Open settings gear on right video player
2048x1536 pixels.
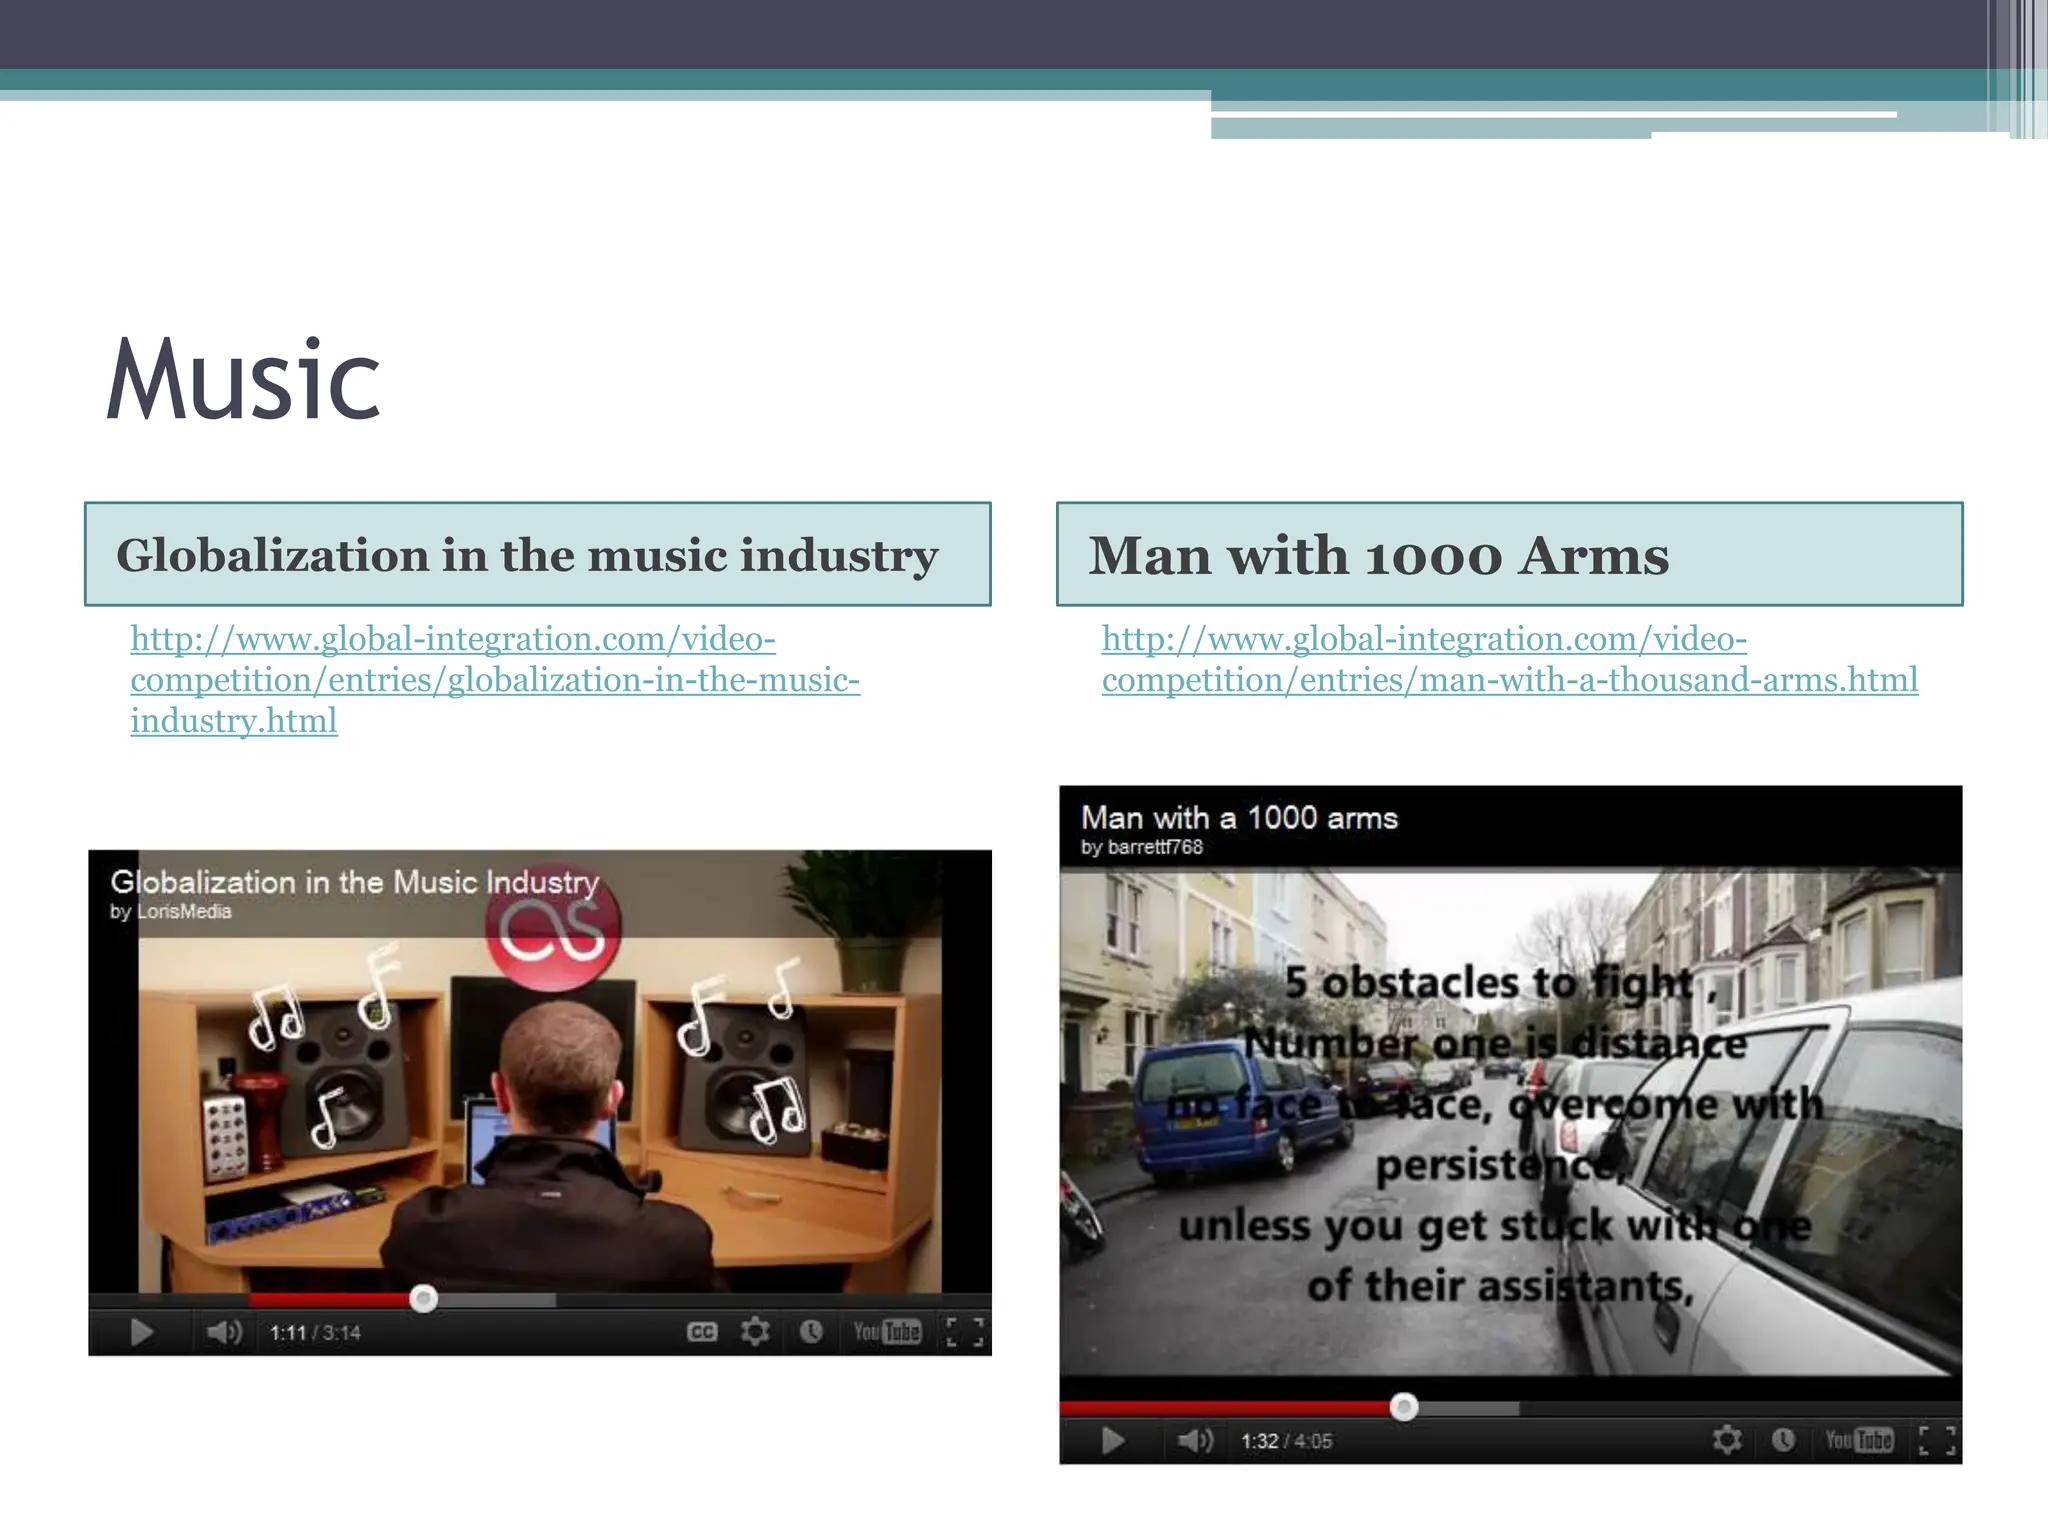click(1727, 1440)
